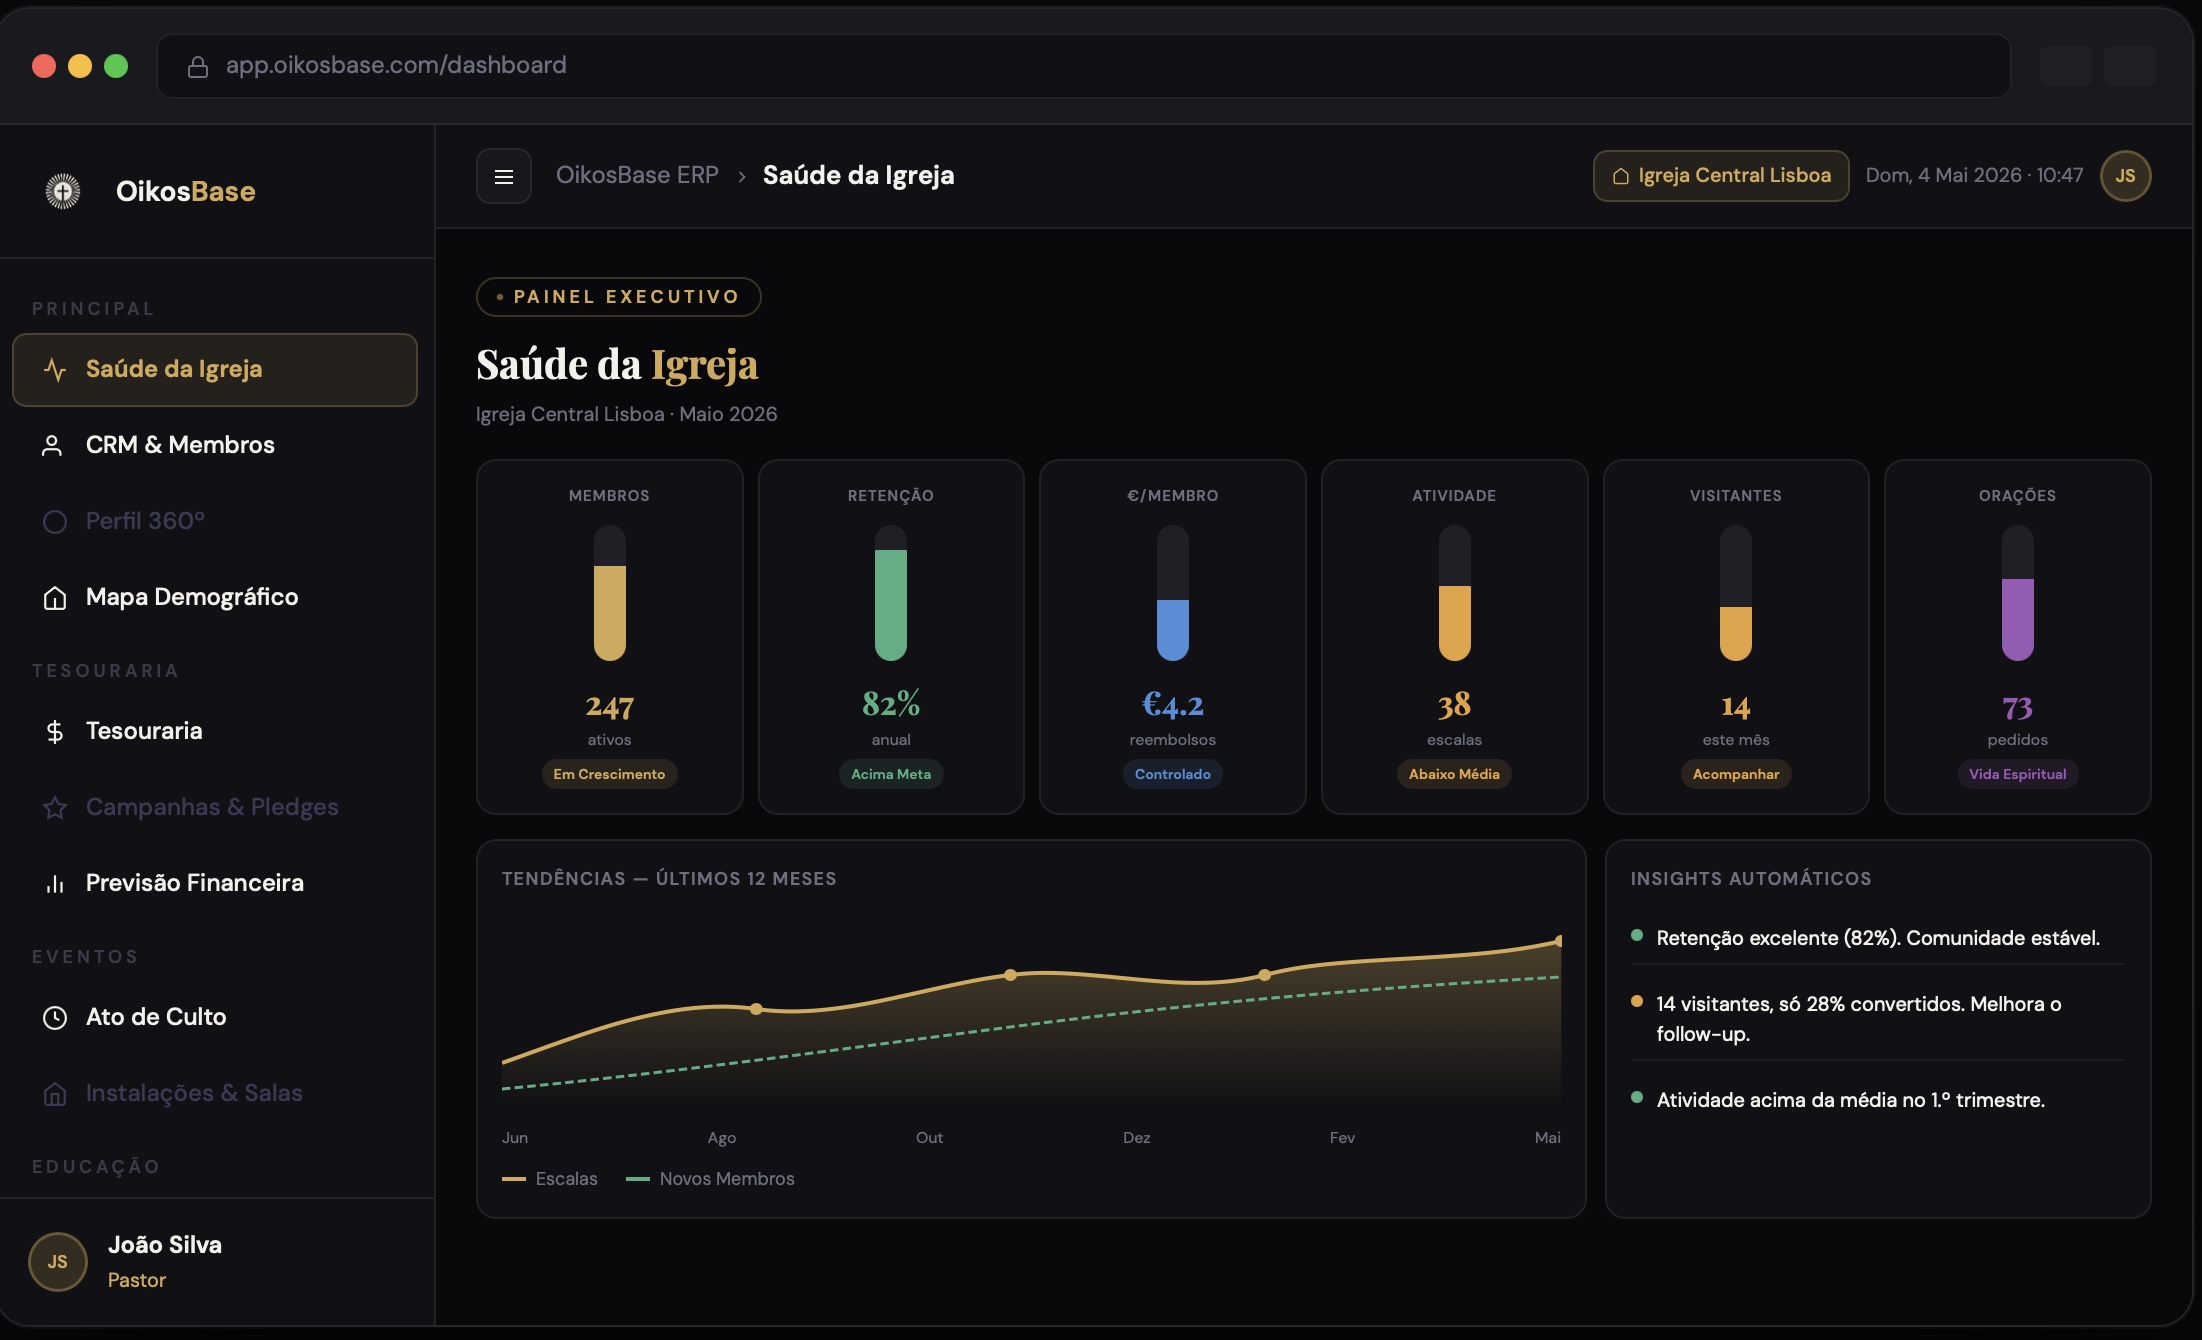
Task: Click the Acompanhar status badge
Action: [1736, 774]
